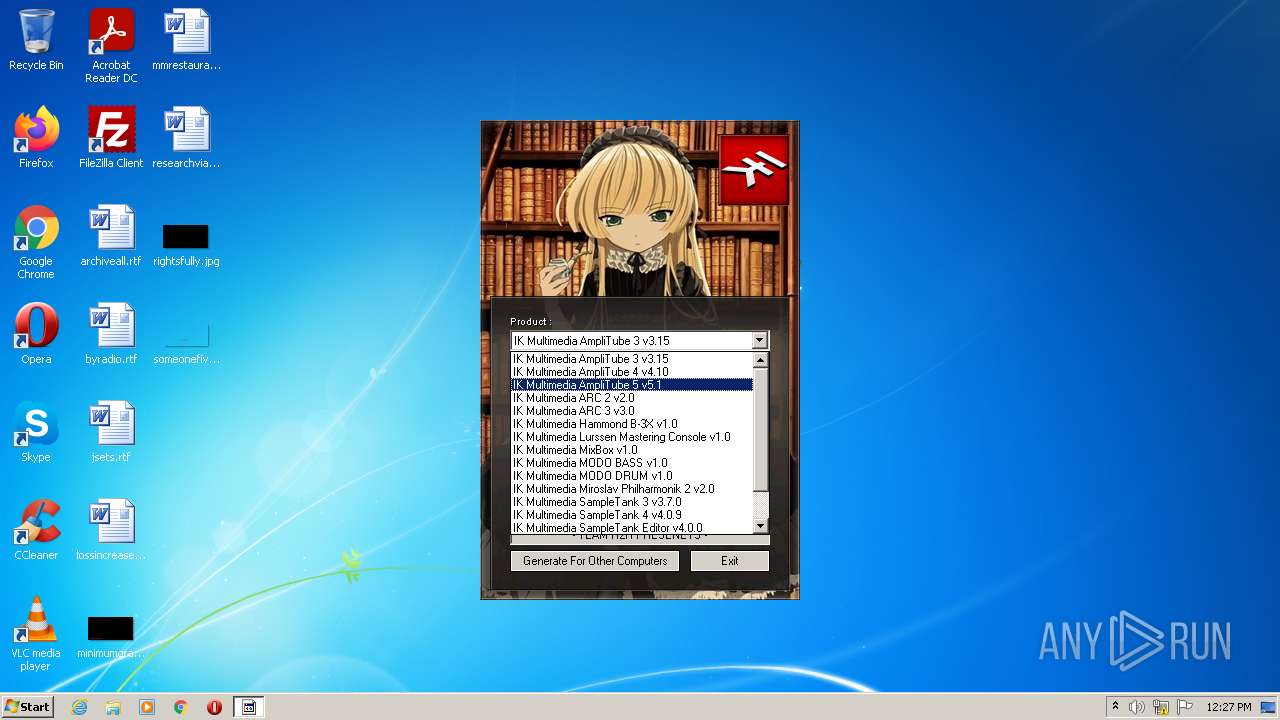Click the product list scrollbar thumb

[760, 429]
